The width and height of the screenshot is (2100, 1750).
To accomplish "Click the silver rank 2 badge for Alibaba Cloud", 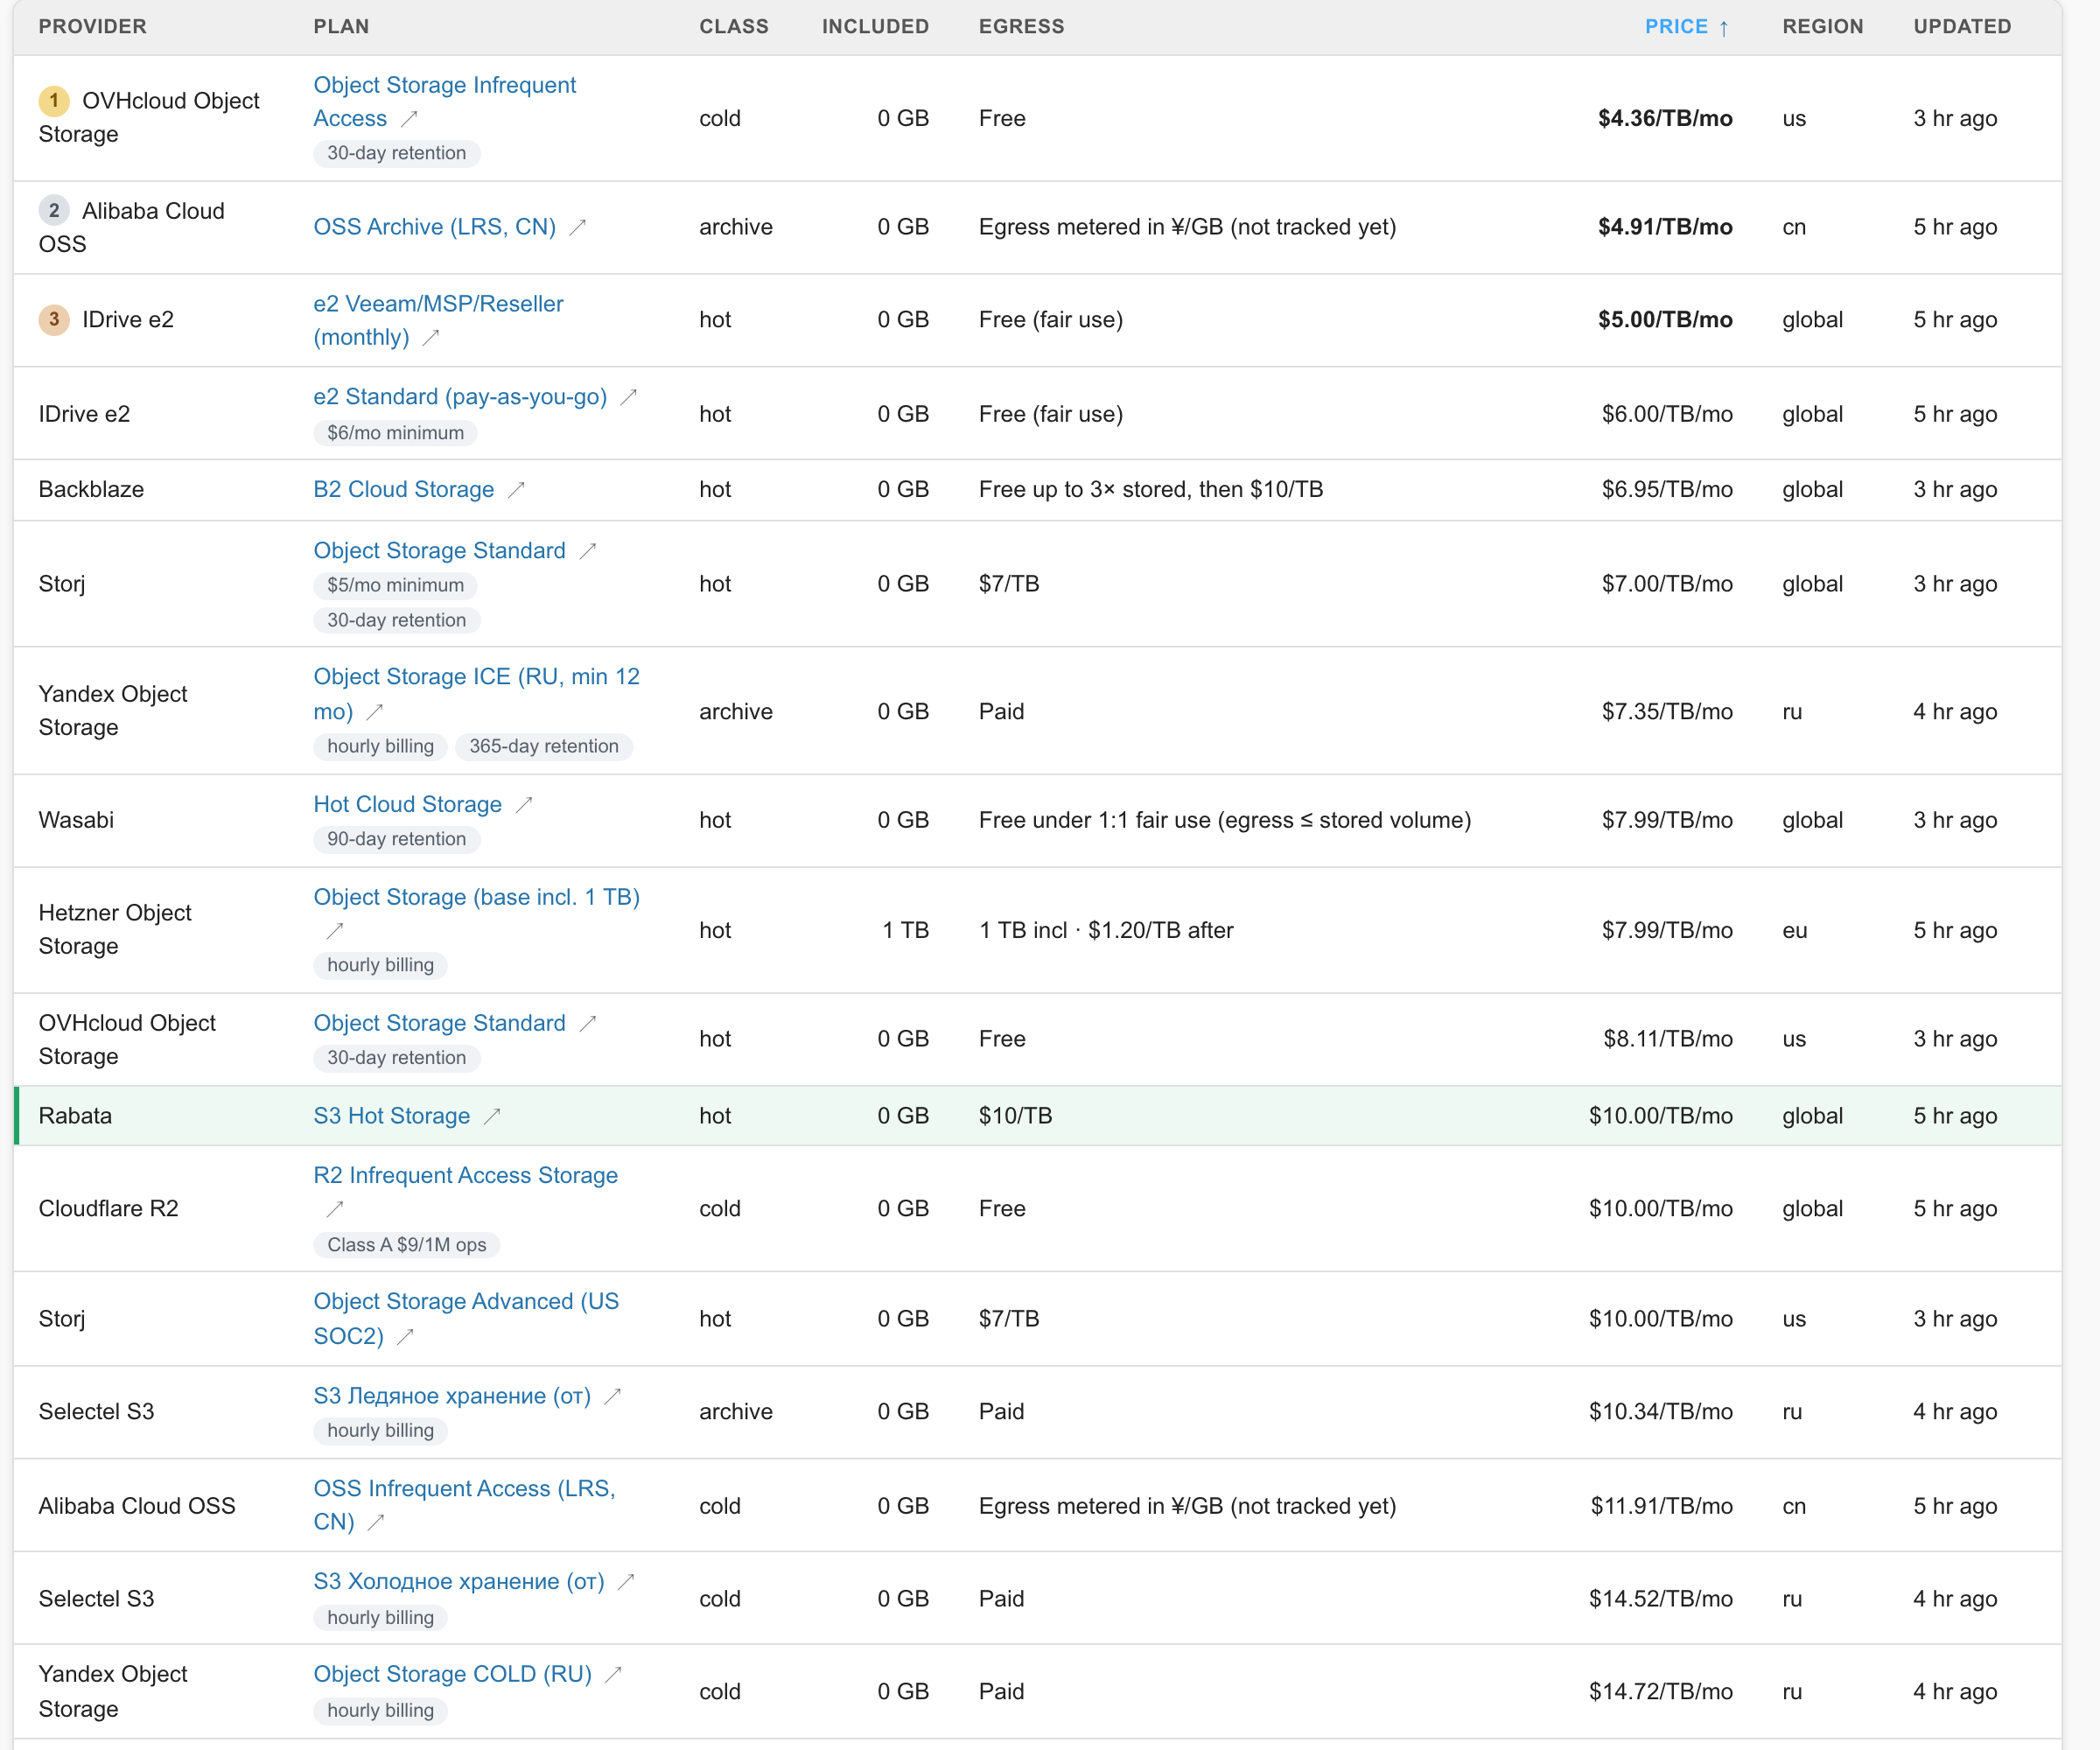I will (54, 210).
